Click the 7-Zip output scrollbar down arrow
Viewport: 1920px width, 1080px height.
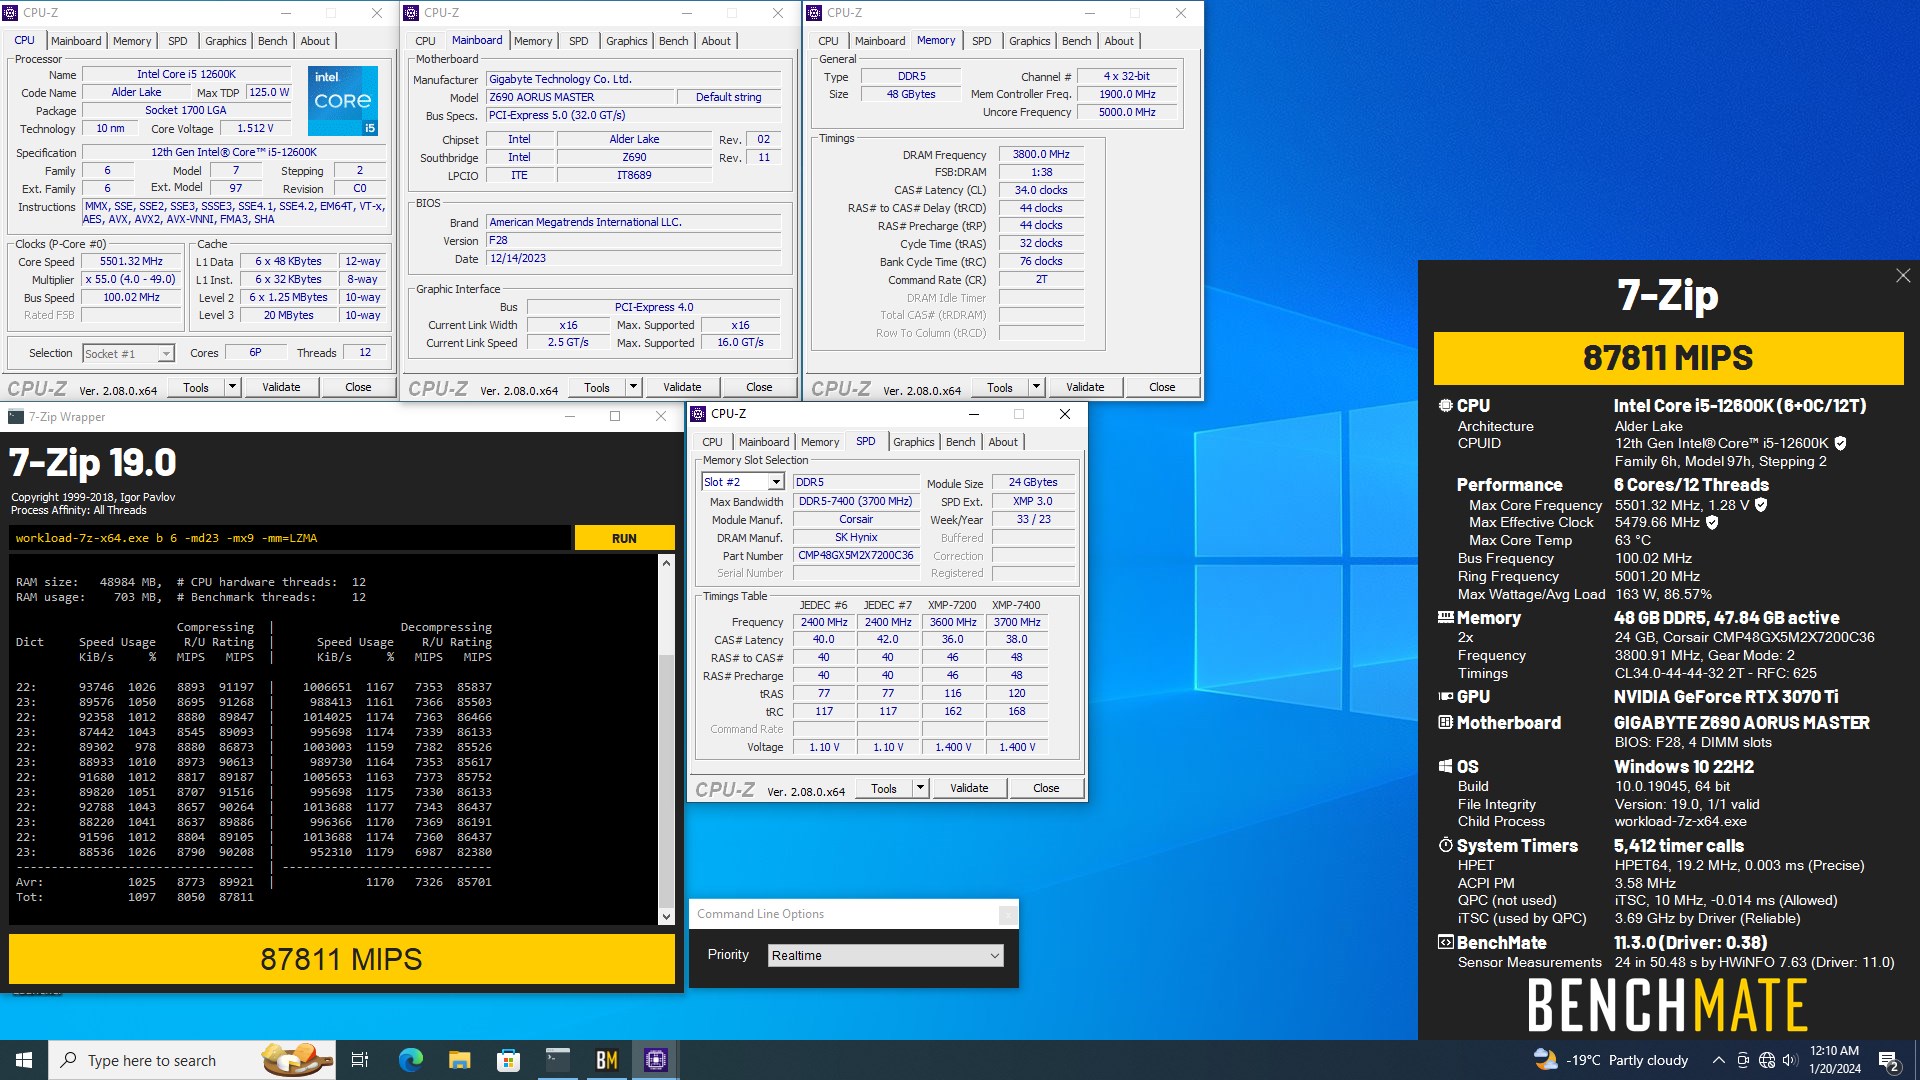click(x=666, y=917)
